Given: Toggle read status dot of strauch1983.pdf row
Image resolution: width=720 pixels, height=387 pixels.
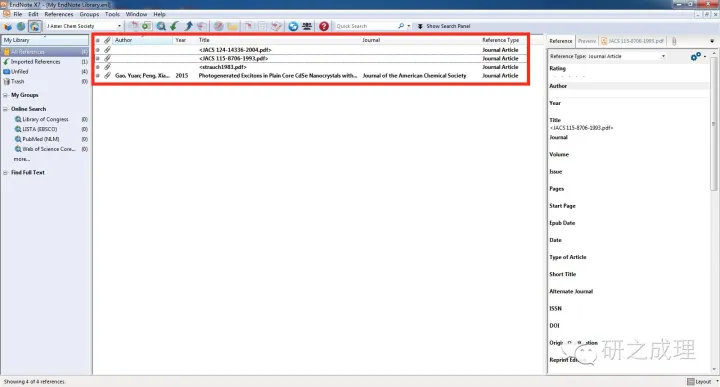Looking at the screenshot, I should pyautogui.click(x=97, y=67).
